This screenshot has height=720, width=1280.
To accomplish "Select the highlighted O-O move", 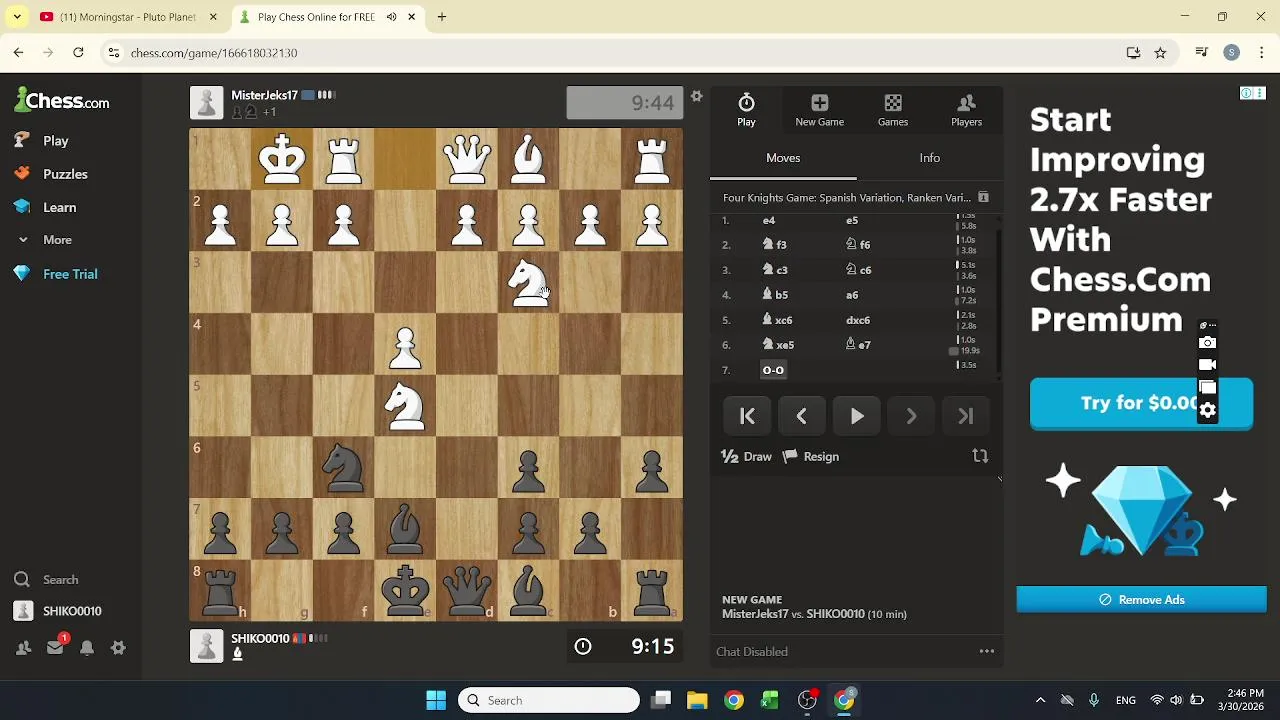I will pyautogui.click(x=773, y=370).
